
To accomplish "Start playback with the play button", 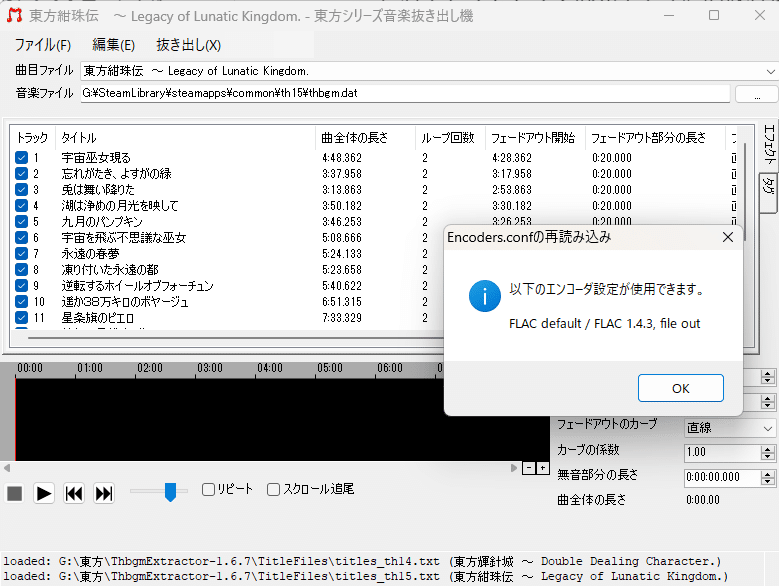I will pyautogui.click(x=44, y=494).
